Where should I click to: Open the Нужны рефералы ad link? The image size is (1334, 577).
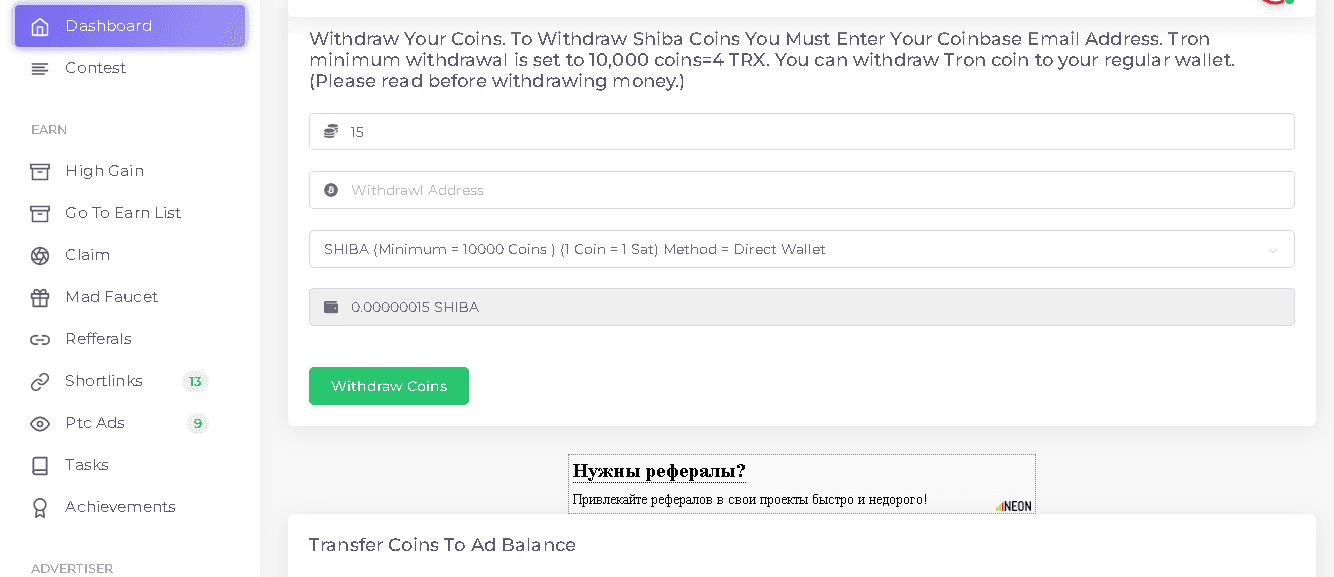click(x=659, y=471)
